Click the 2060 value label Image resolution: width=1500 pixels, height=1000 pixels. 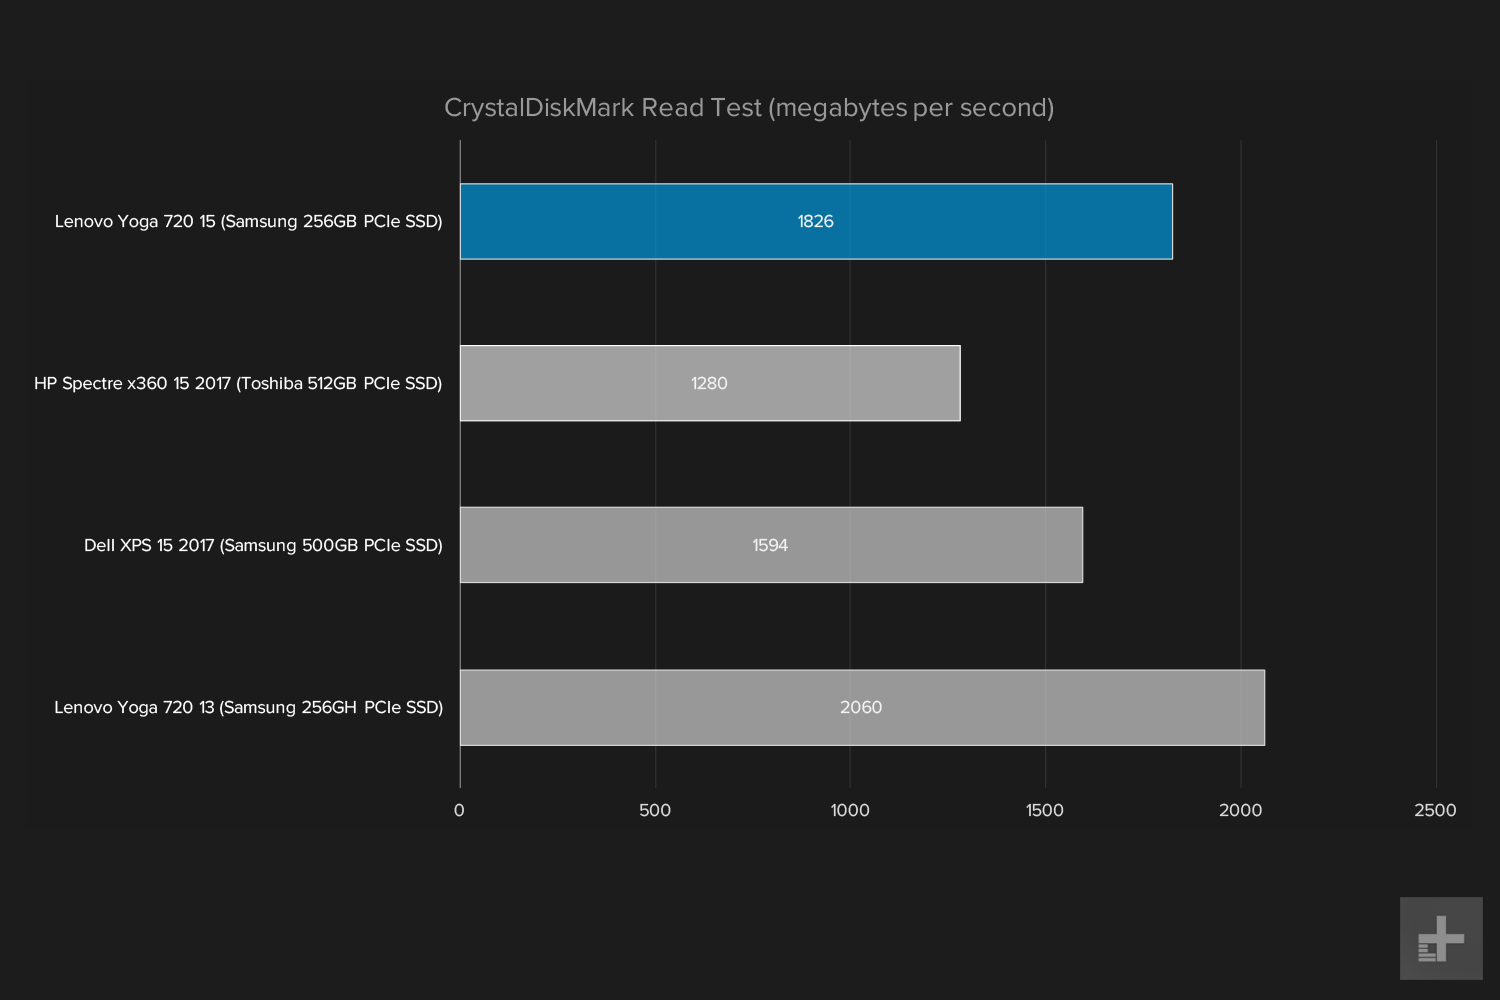pos(861,707)
